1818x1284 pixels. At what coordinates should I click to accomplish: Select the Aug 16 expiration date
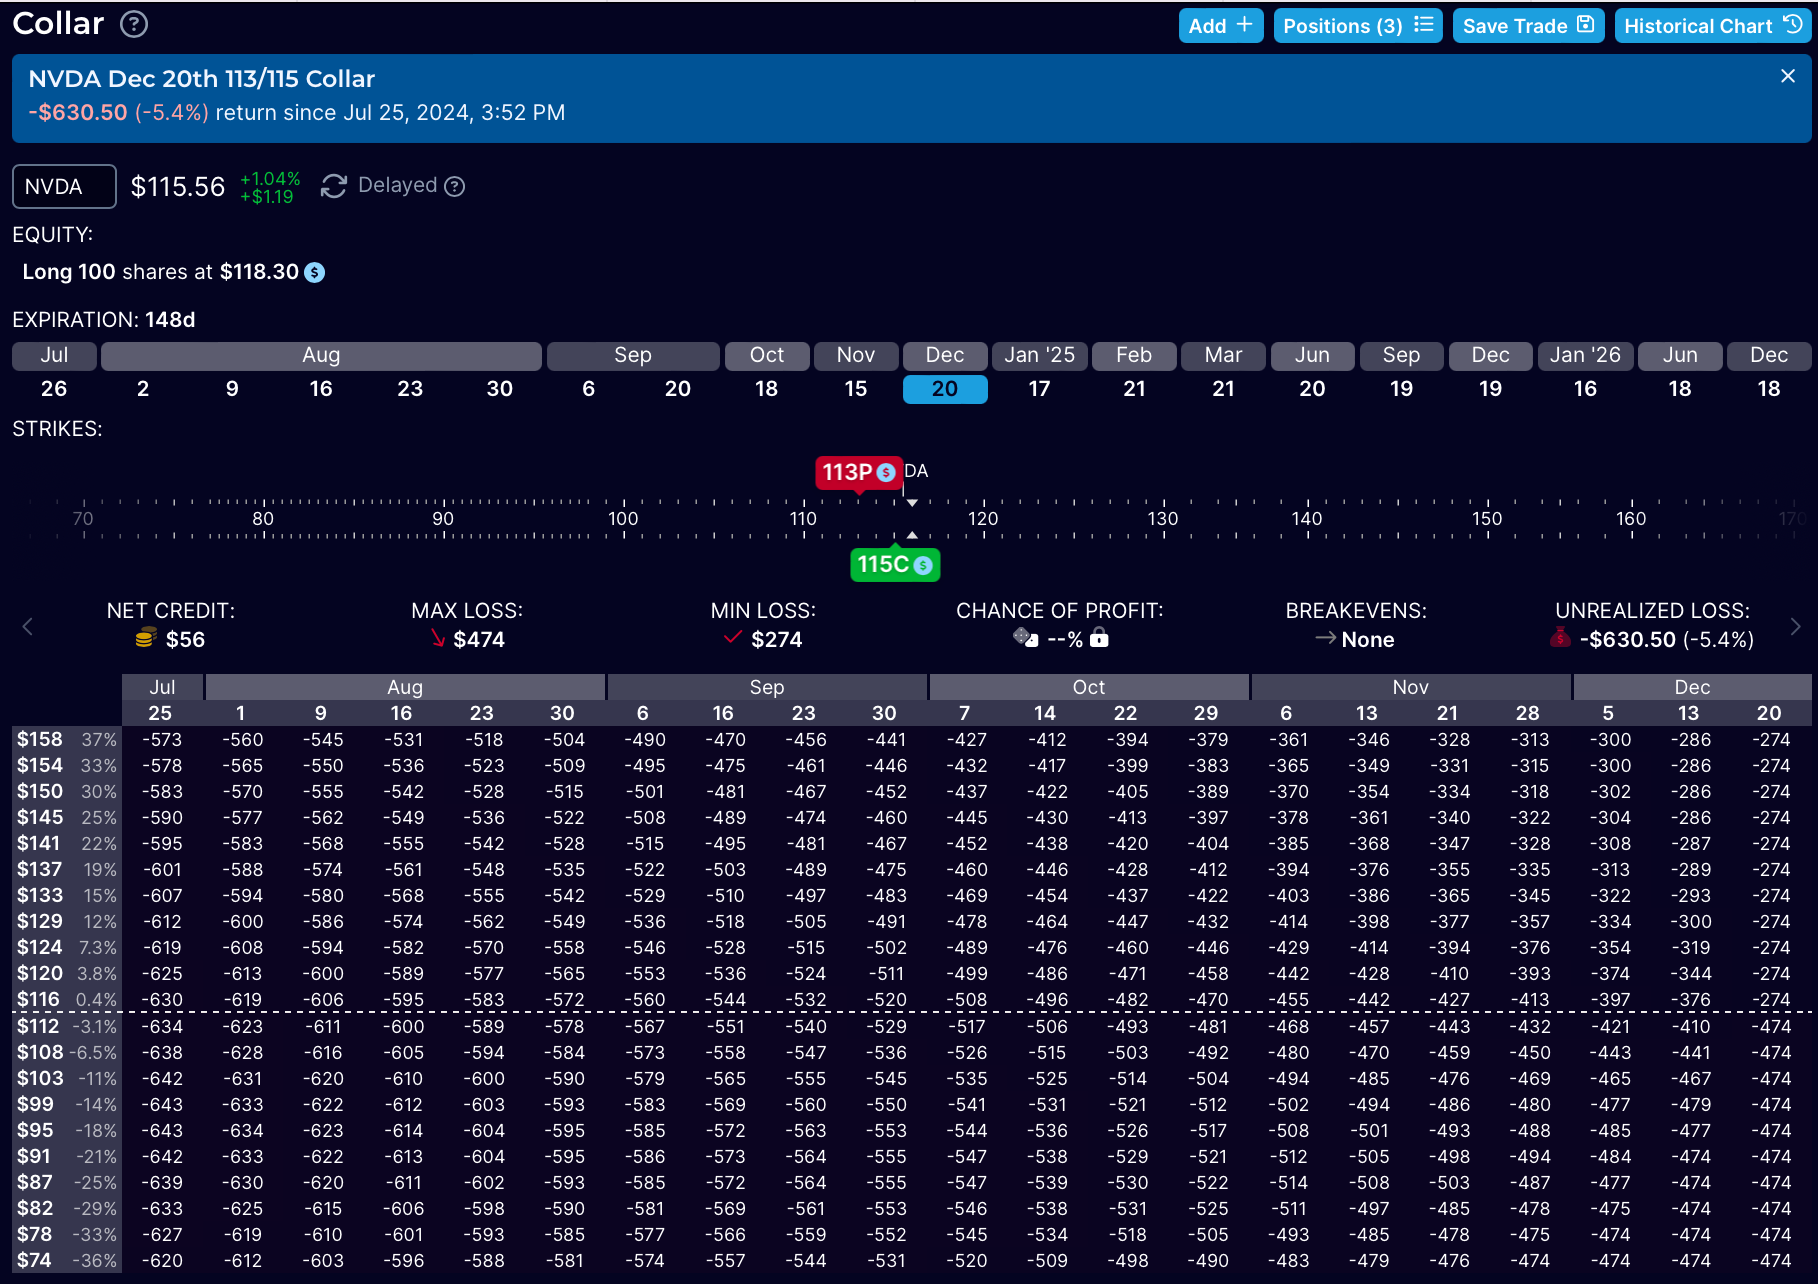tap(321, 389)
